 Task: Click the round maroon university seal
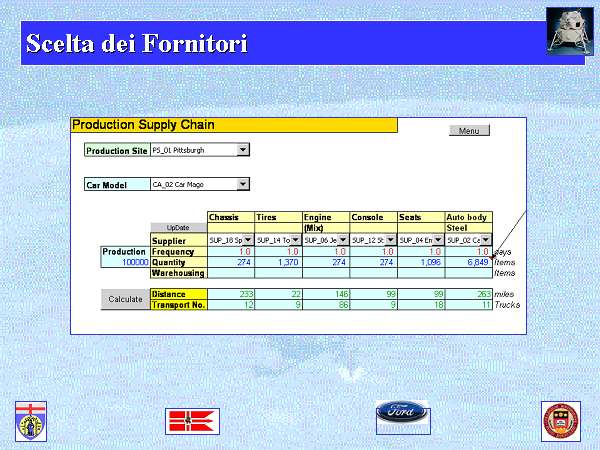pyautogui.click(x=561, y=421)
